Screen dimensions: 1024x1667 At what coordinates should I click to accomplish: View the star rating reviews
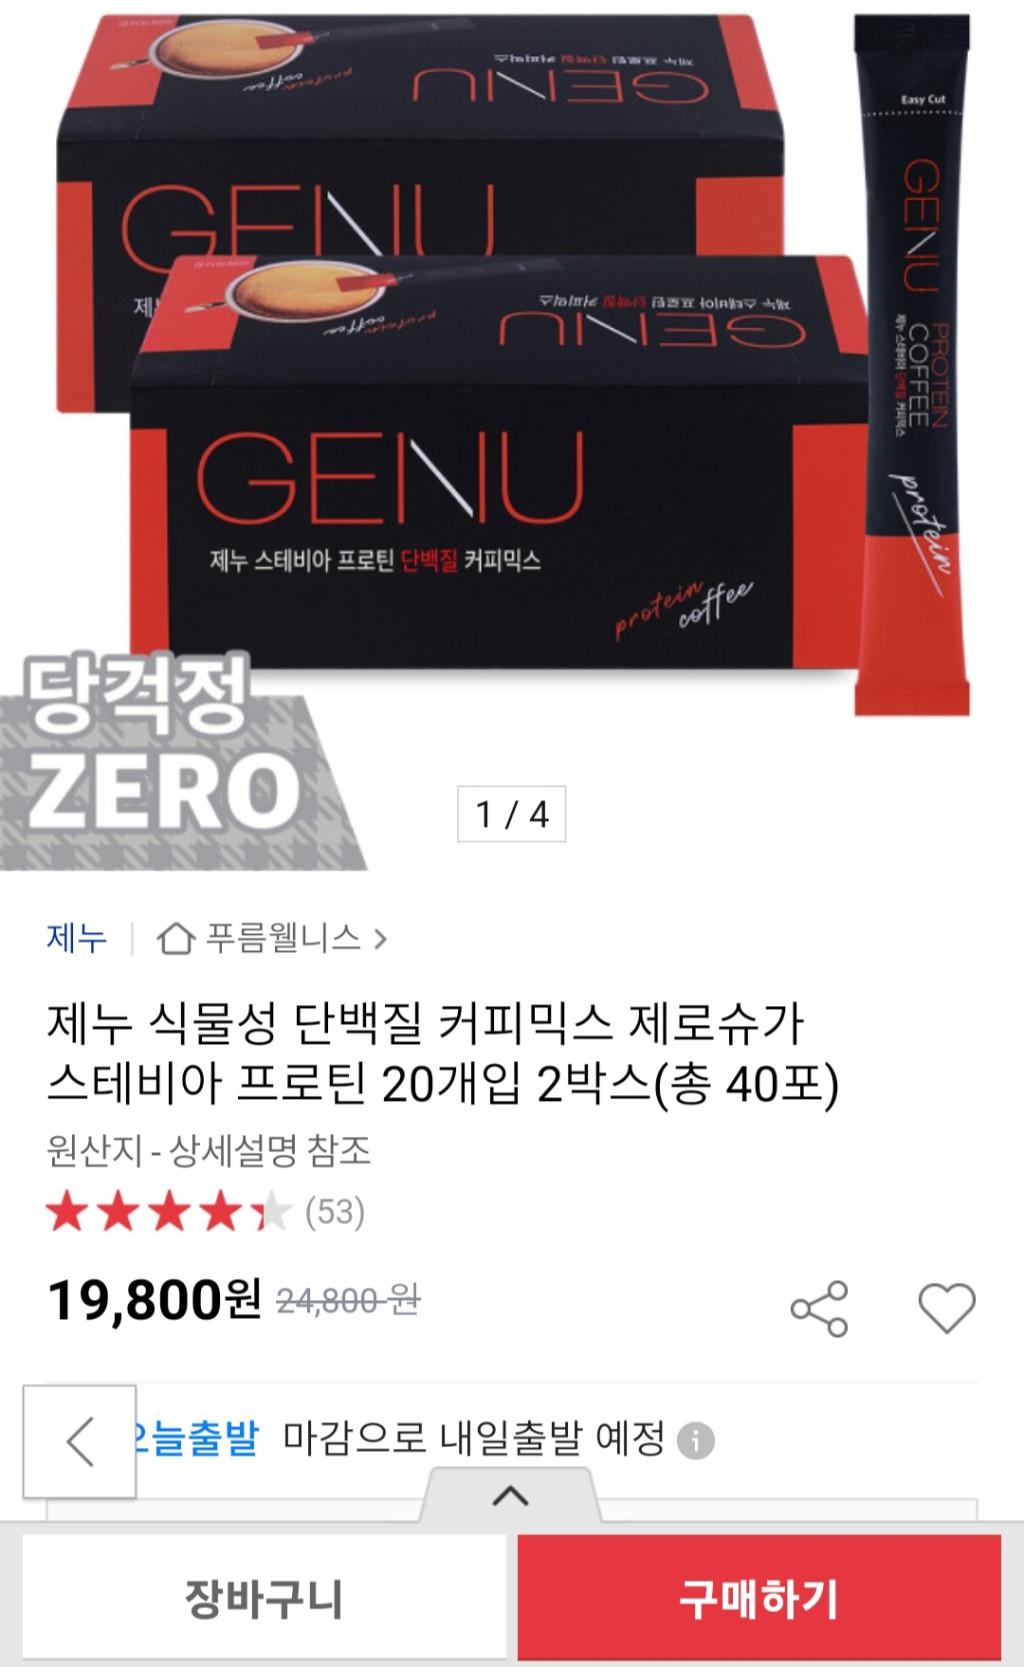pyautogui.click(x=168, y=1212)
